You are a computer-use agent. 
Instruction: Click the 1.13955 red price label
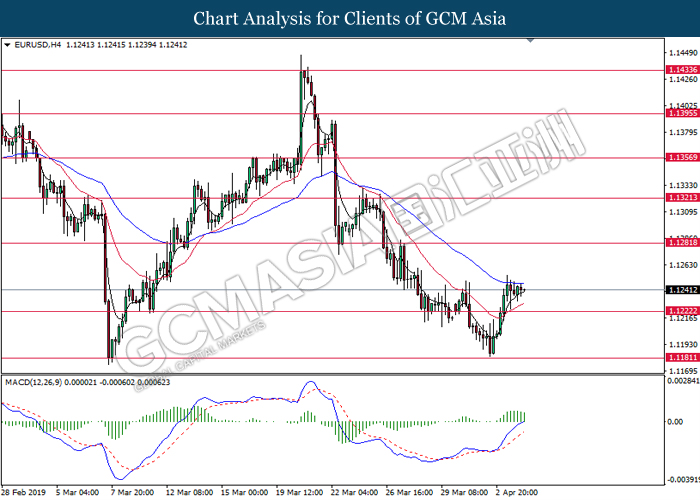(682, 113)
